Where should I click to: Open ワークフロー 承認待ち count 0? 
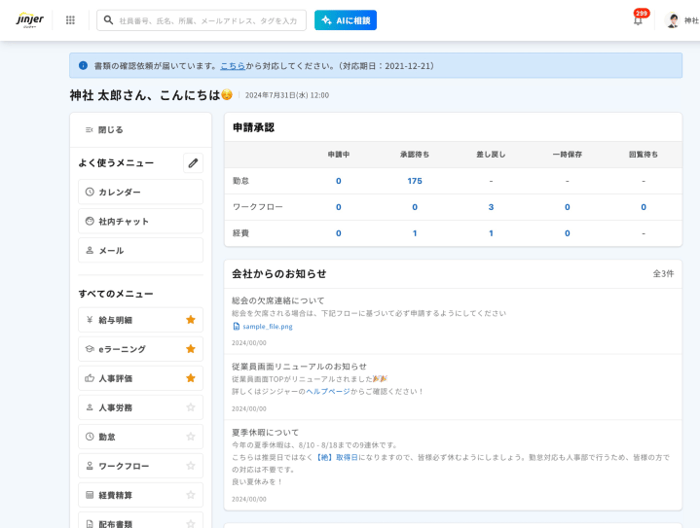pyautogui.click(x=415, y=207)
